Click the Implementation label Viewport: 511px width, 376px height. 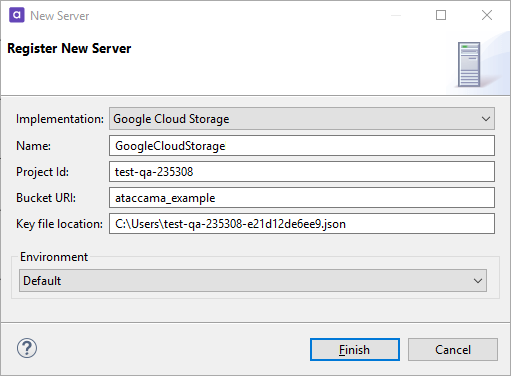(x=60, y=119)
